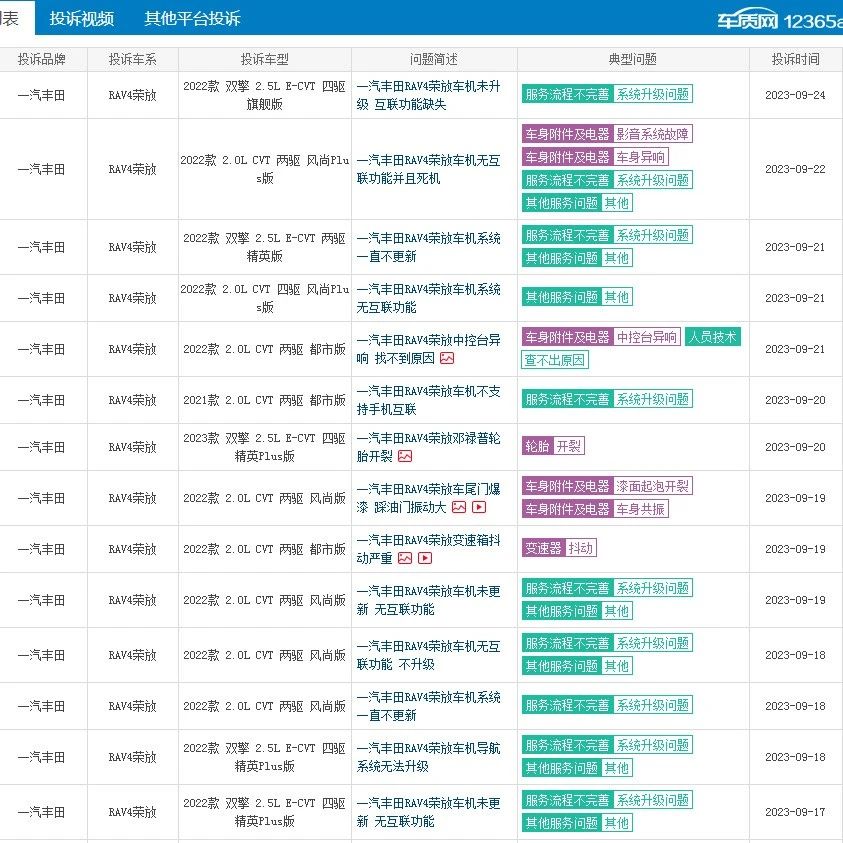
Task: Open complaint 变速箱抖动严重
Action: point(428,549)
